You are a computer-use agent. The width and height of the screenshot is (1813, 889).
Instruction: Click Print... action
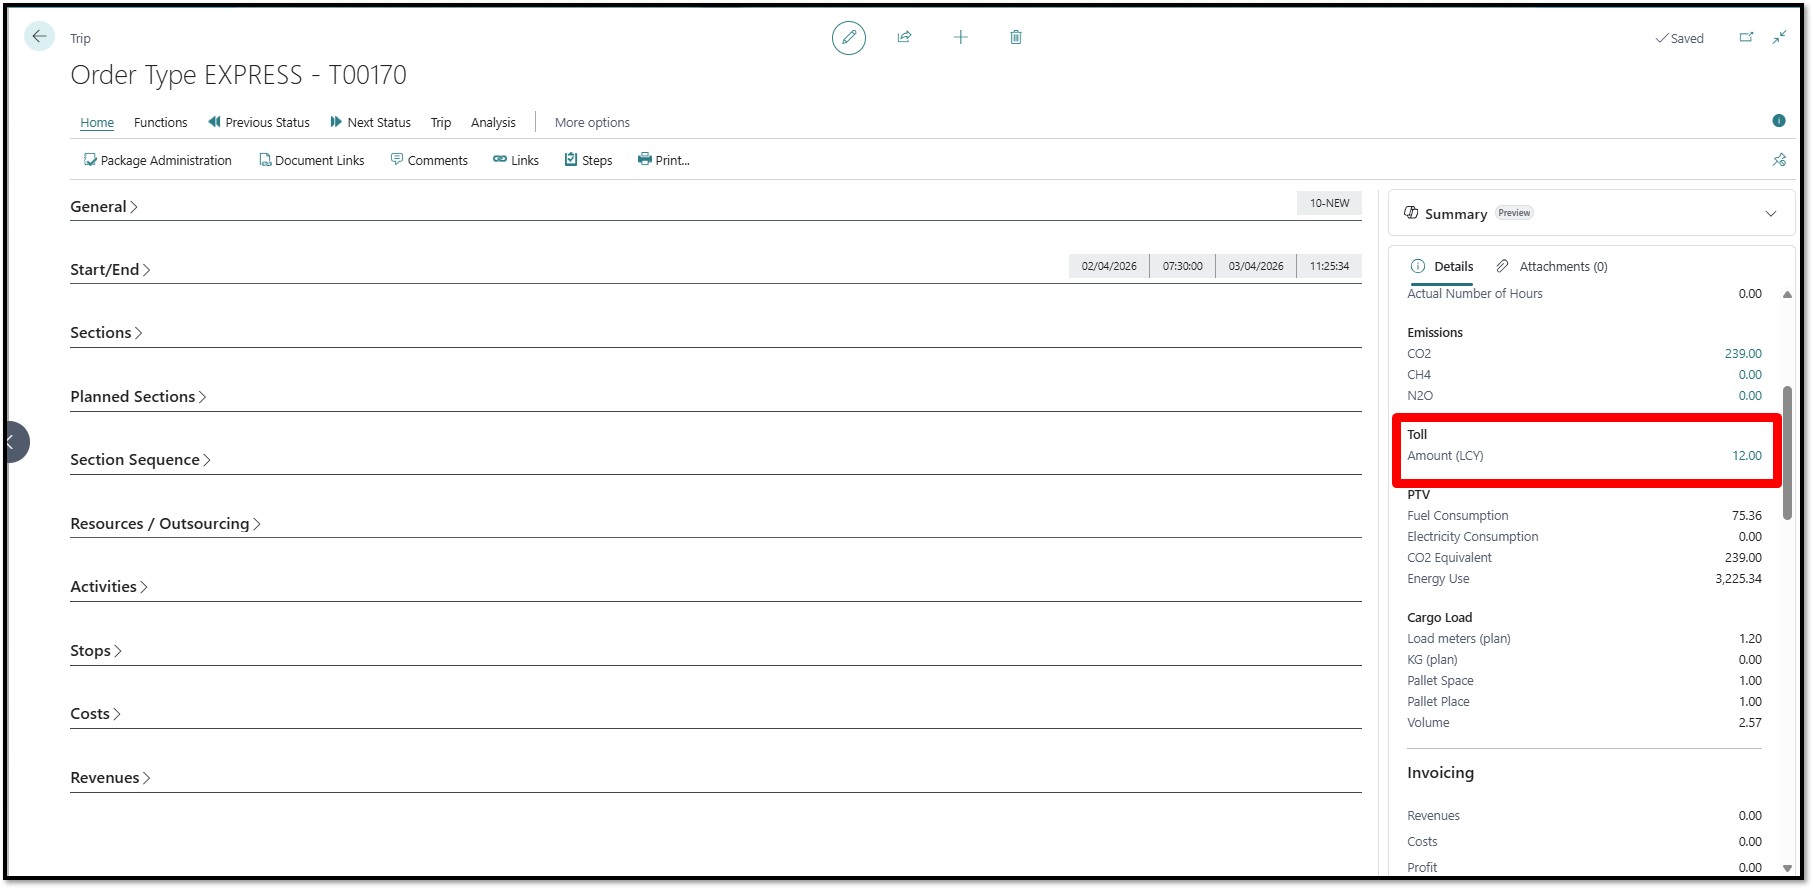(664, 160)
